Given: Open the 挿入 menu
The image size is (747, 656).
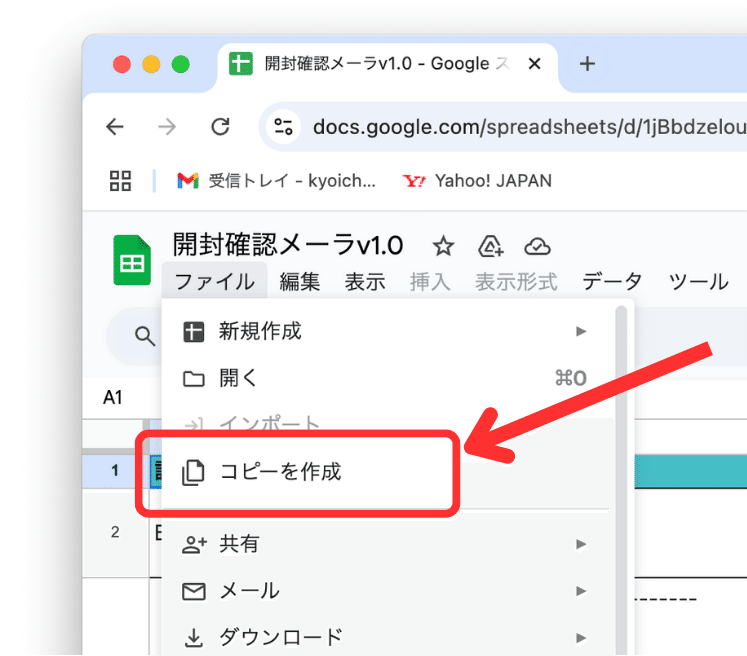Looking at the screenshot, I should [x=430, y=281].
